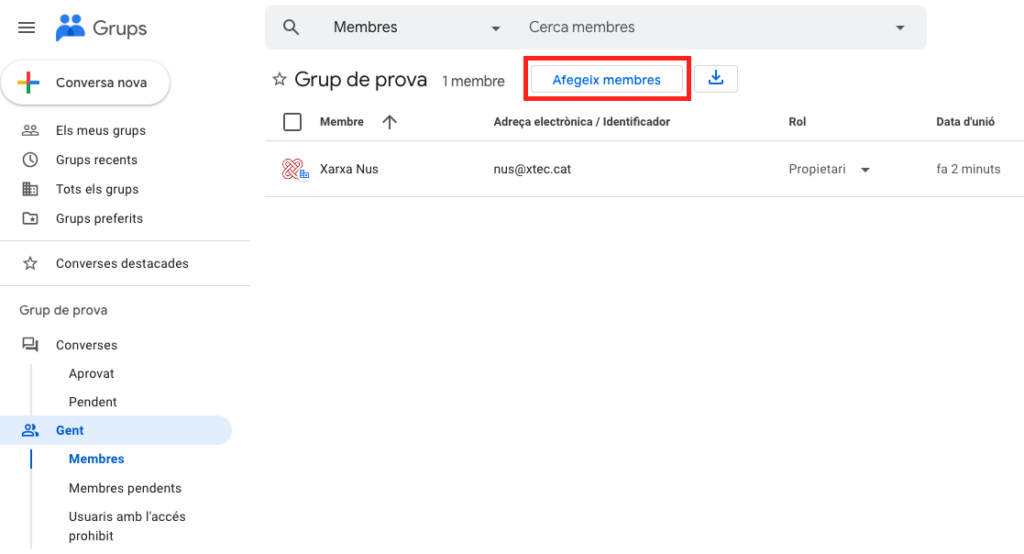Image resolution: width=1024 pixels, height=554 pixels.
Task: Open the hamburger main menu
Action: (27, 28)
